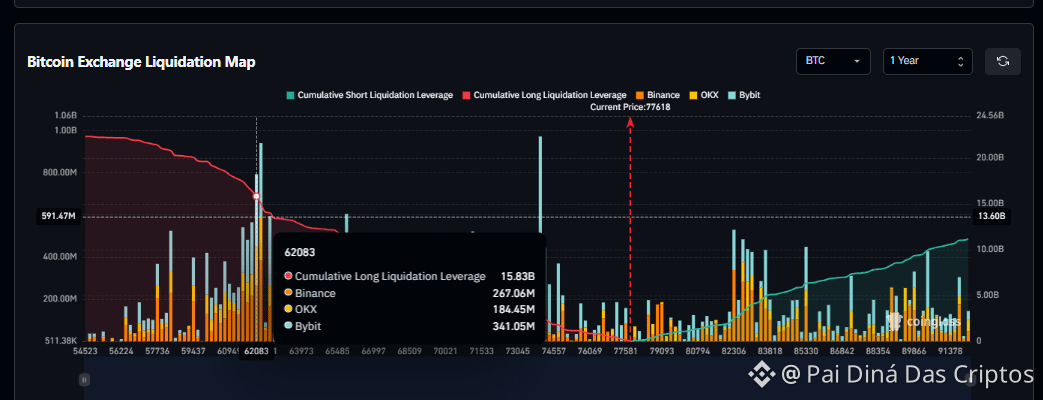Viewport: 1043px width, 400px height.
Task: Click the 91378 x-axis label
Action: [x=949, y=351]
